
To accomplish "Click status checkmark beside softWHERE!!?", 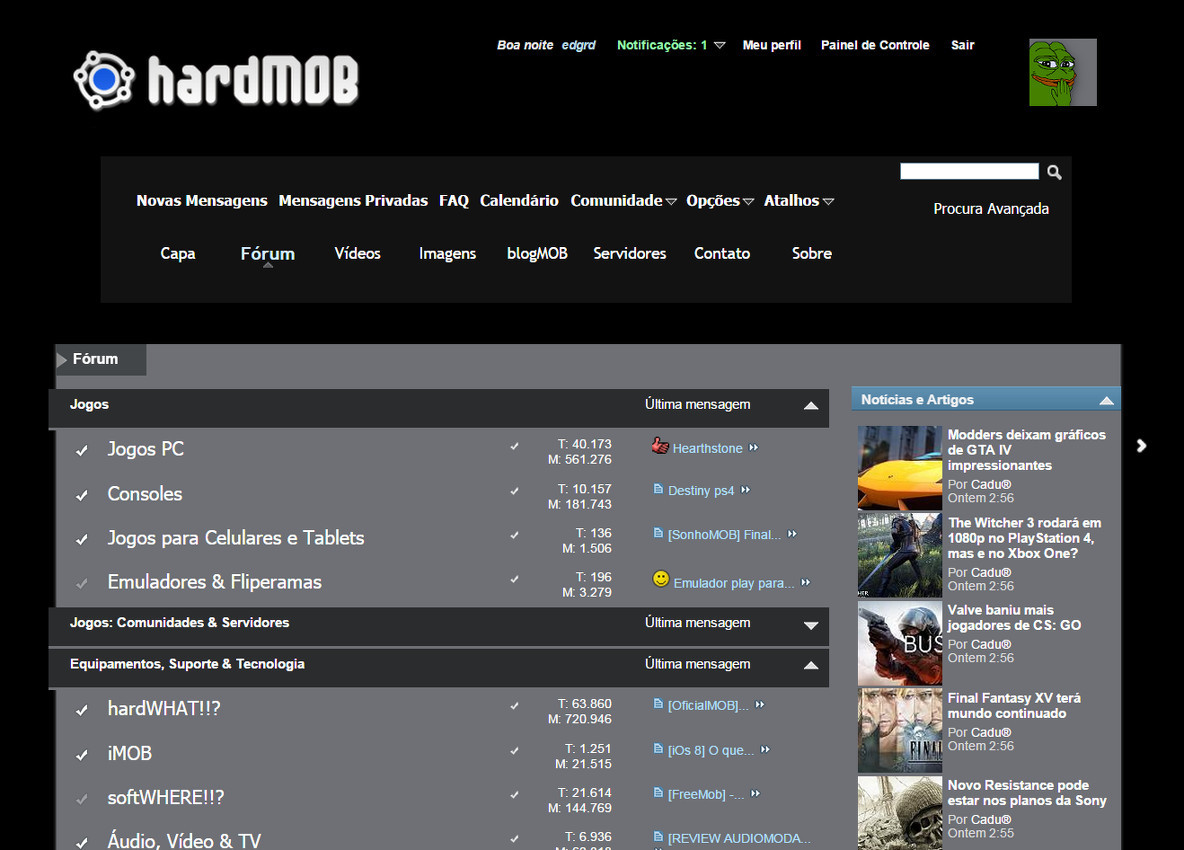I will 82,799.
